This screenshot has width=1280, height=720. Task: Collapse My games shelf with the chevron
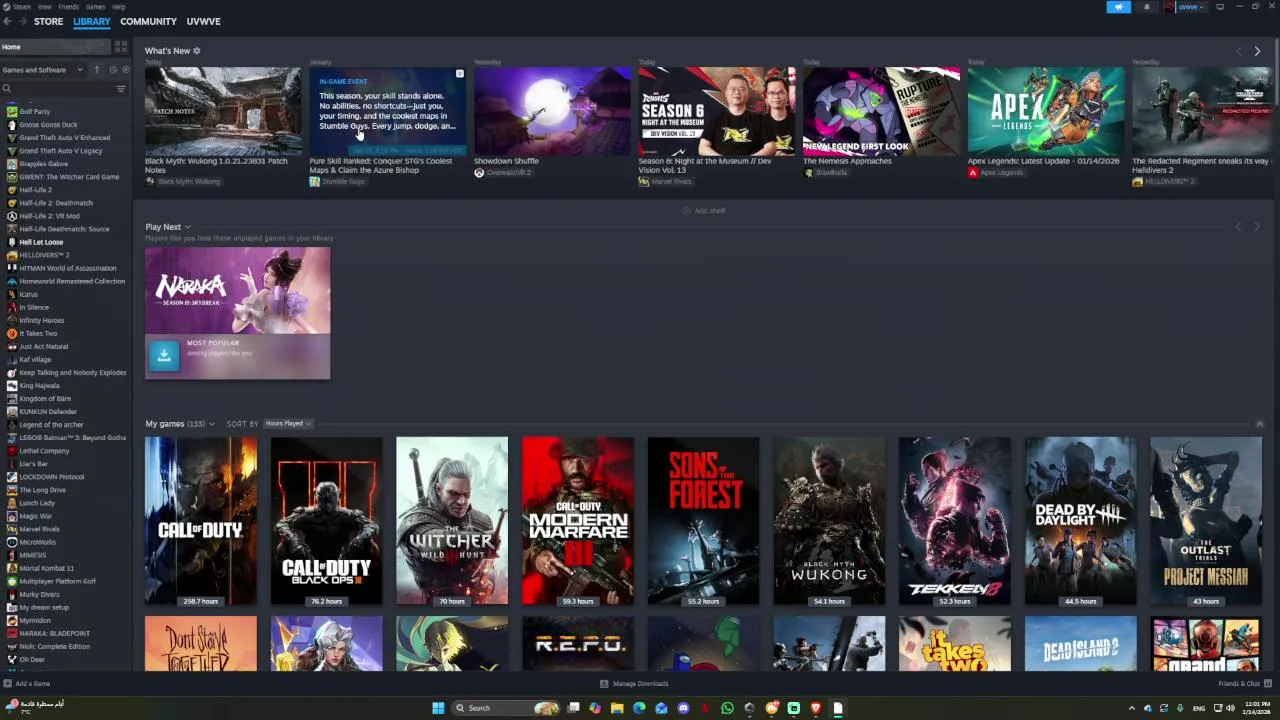tap(1259, 424)
